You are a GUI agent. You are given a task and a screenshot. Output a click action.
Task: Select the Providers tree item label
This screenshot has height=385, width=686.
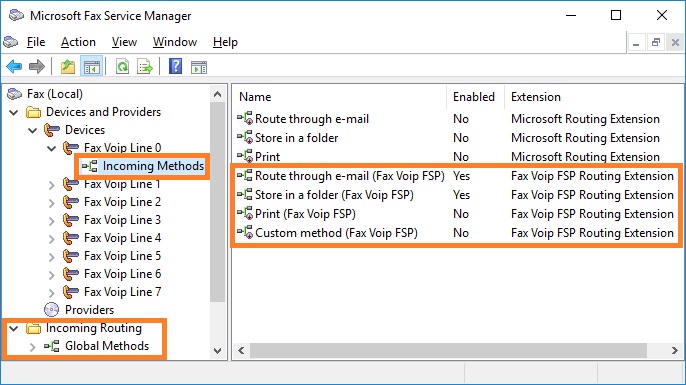89,310
